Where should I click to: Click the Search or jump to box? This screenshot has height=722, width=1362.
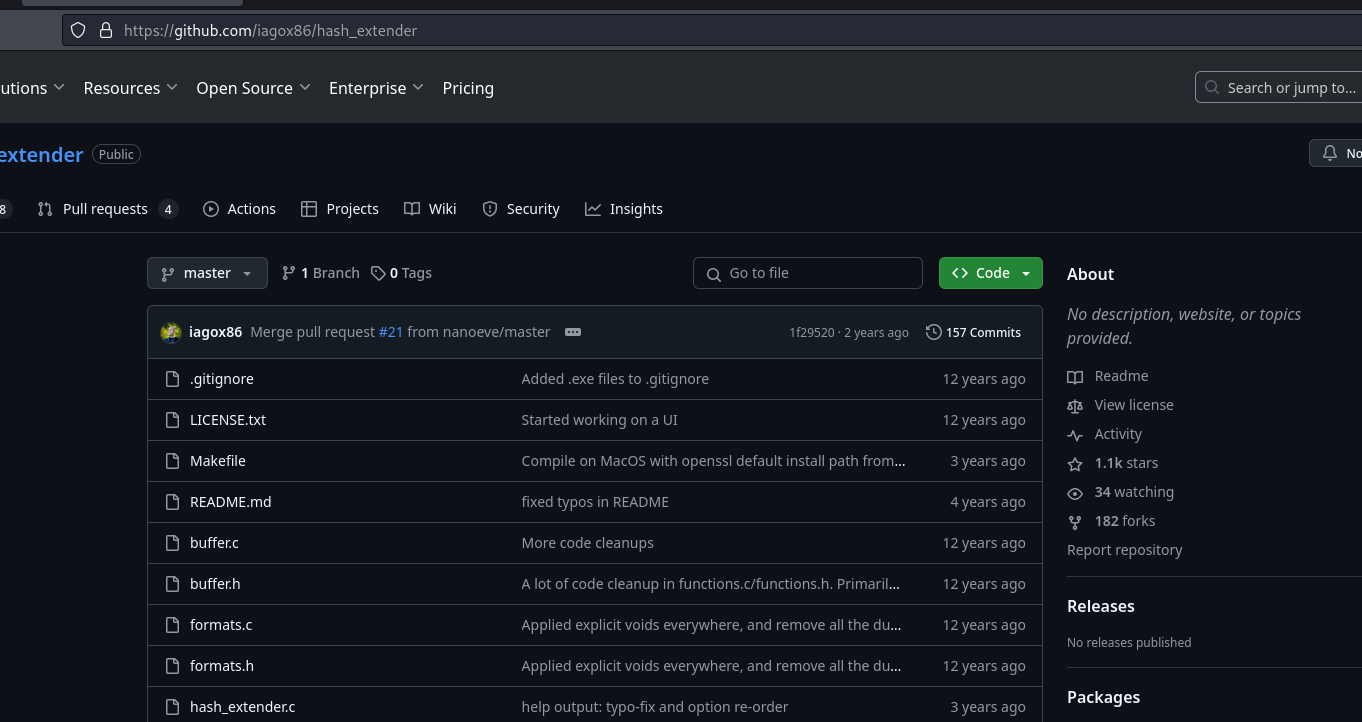click(x=1279, y=88)
